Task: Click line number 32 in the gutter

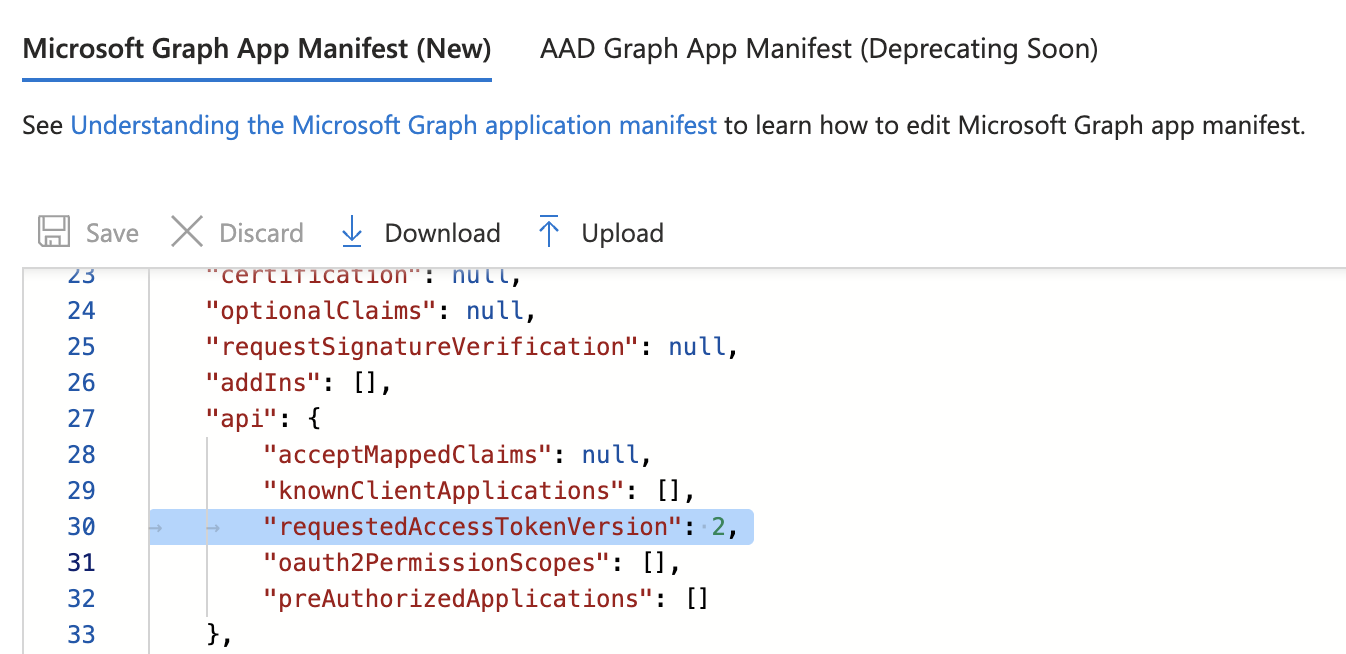Action: click(82, 598)
